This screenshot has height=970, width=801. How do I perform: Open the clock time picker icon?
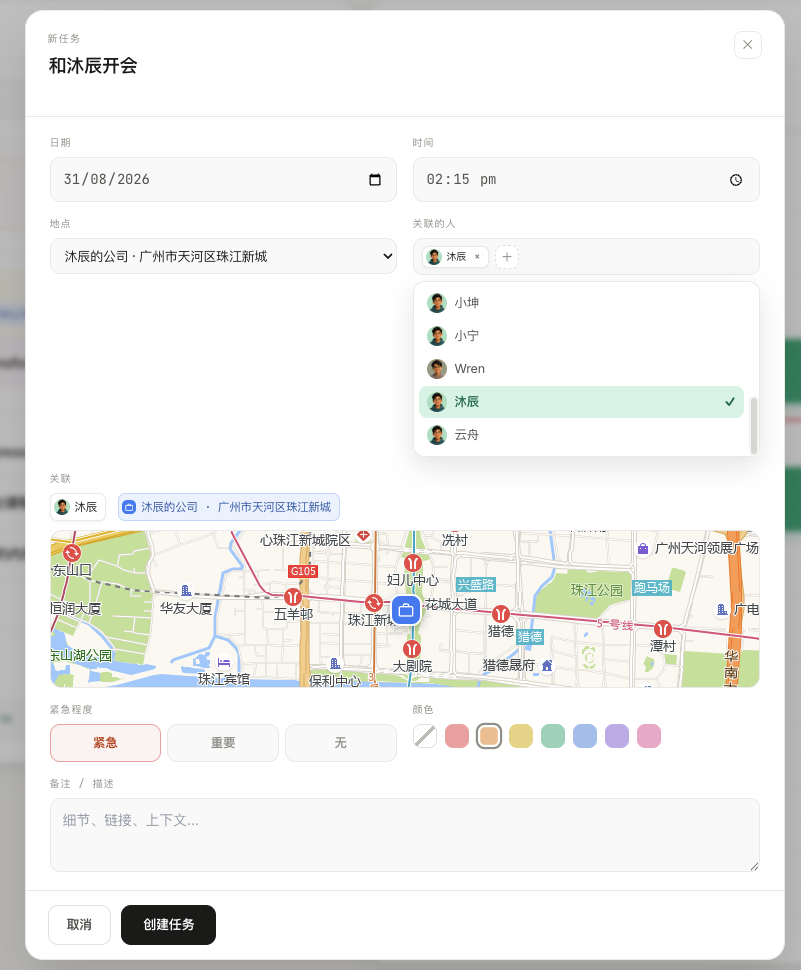coord(735,179)
